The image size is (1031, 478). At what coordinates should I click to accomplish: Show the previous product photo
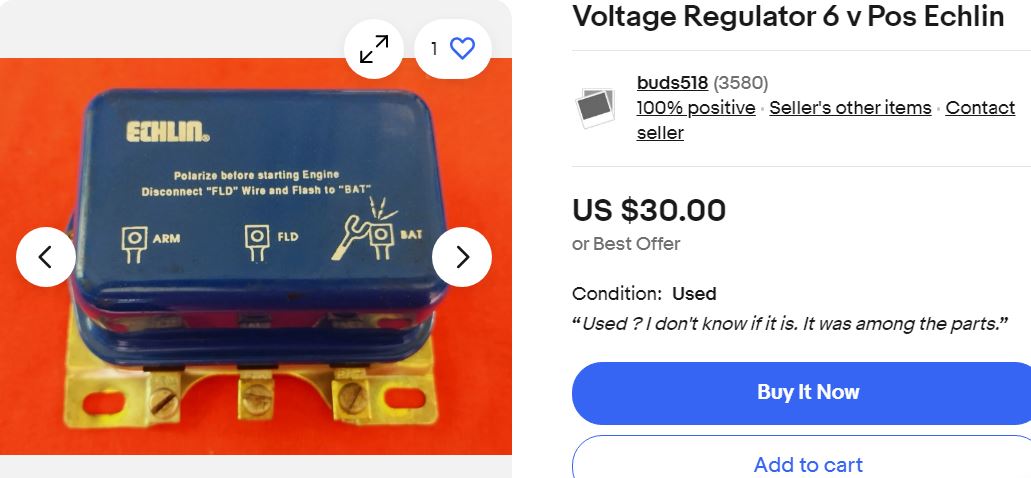coord(45,256)
